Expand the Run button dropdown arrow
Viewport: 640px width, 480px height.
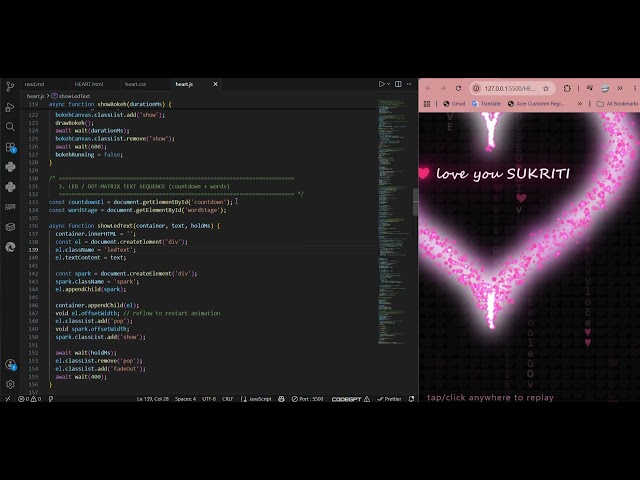click(x=389, y=84)
